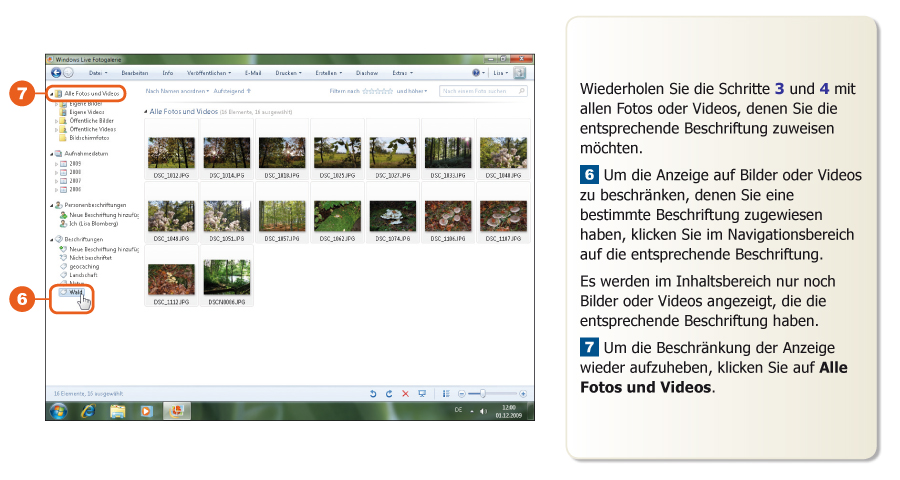Rotate photo clockwise with bottom toolbar icon

pyautogui.click(x=389, y=394)
